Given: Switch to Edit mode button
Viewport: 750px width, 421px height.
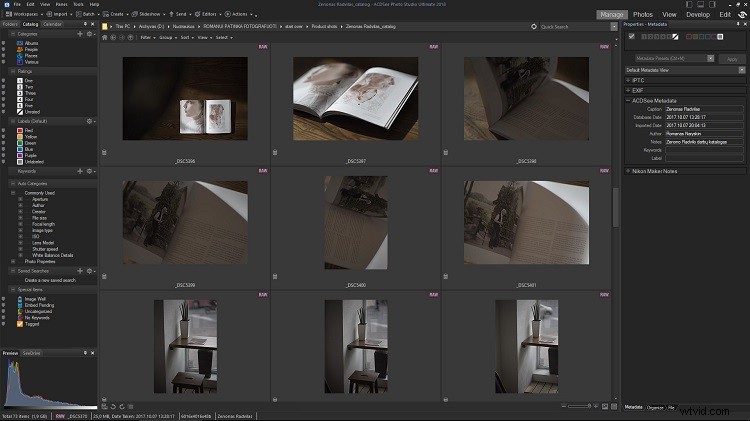Looking at the screenshot, I should (725, 14).
